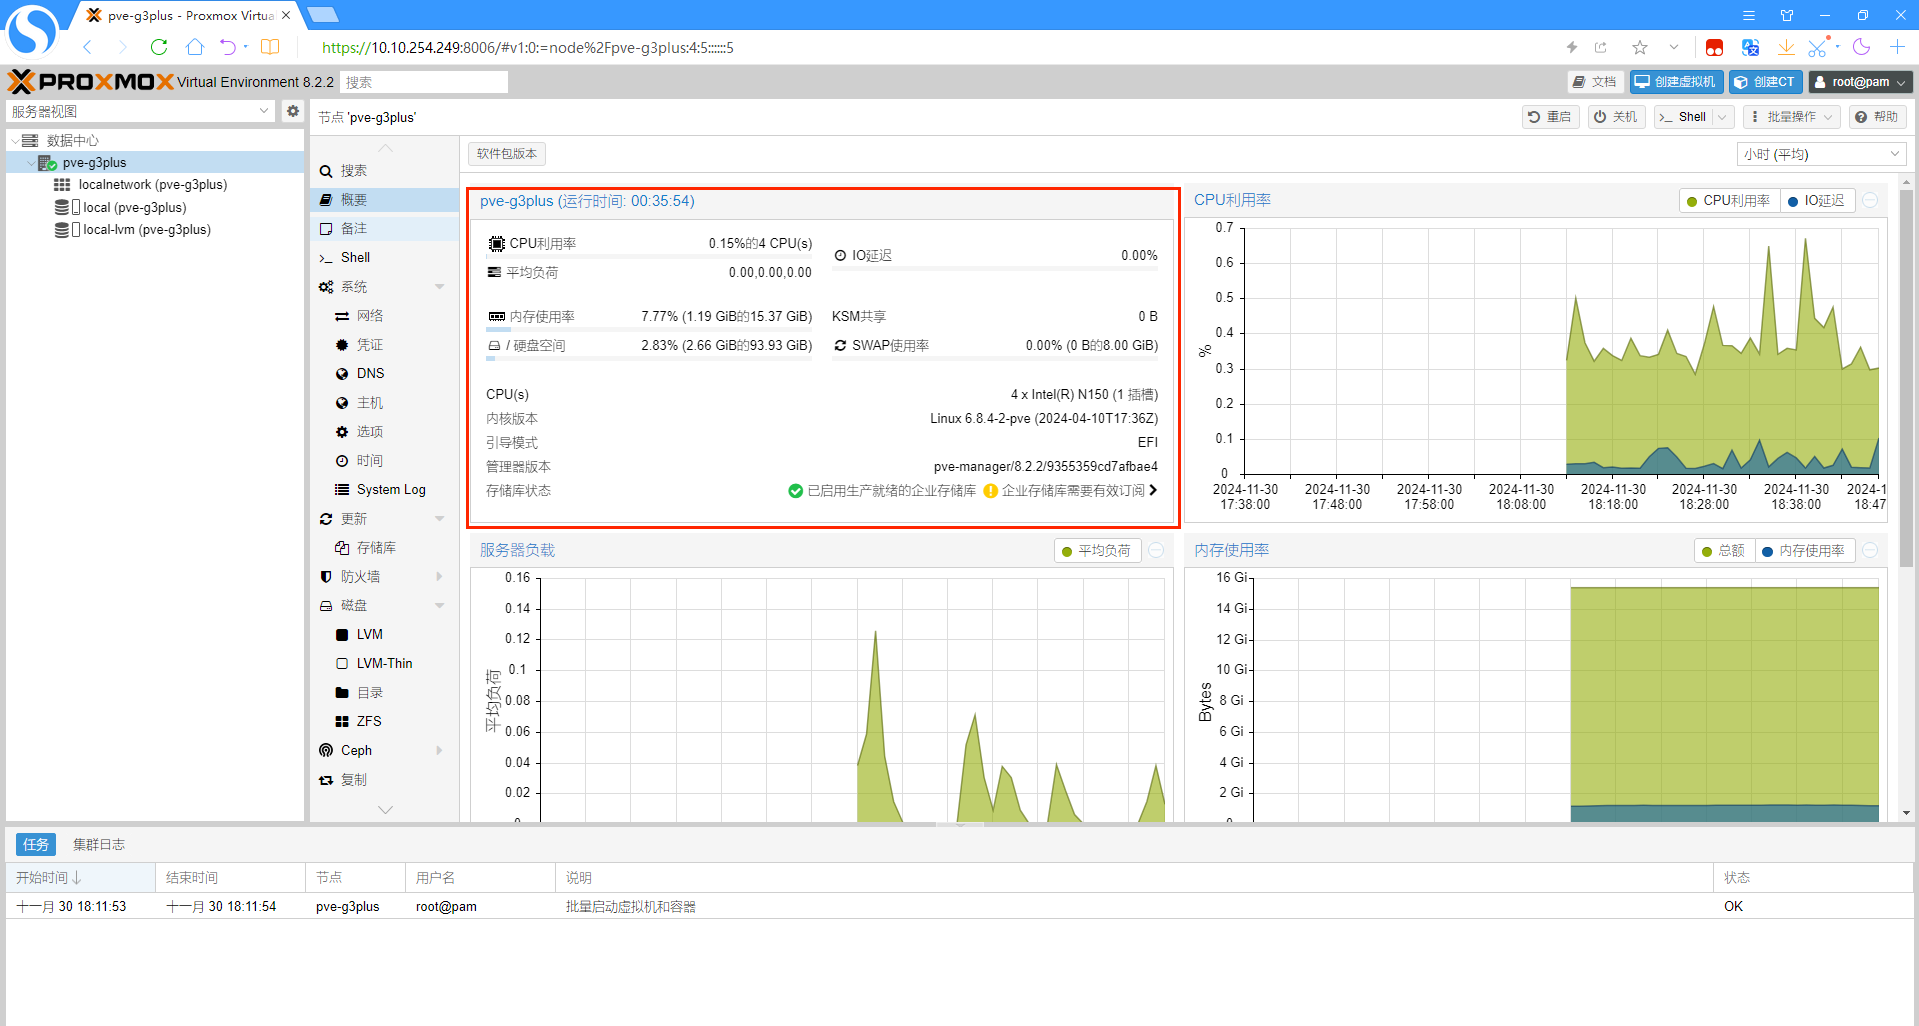The image size is (1919, 1026).
Task: Open the browser downloads arrow icon
Action: pos(1786,47)
